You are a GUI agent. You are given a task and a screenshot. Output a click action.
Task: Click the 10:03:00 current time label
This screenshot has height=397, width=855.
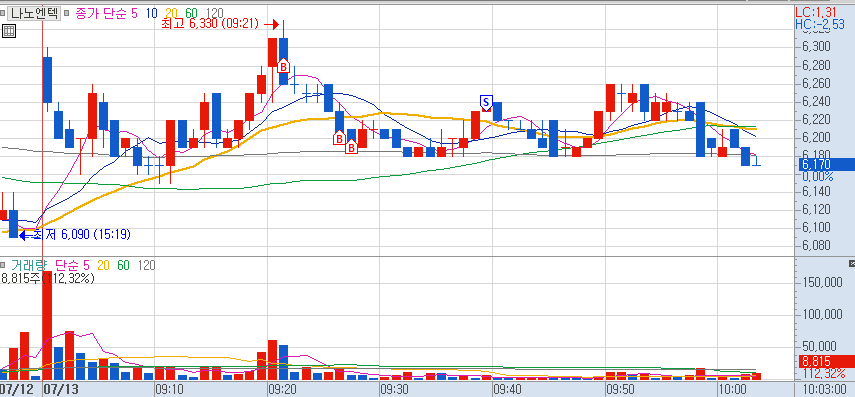pos(825,389)
